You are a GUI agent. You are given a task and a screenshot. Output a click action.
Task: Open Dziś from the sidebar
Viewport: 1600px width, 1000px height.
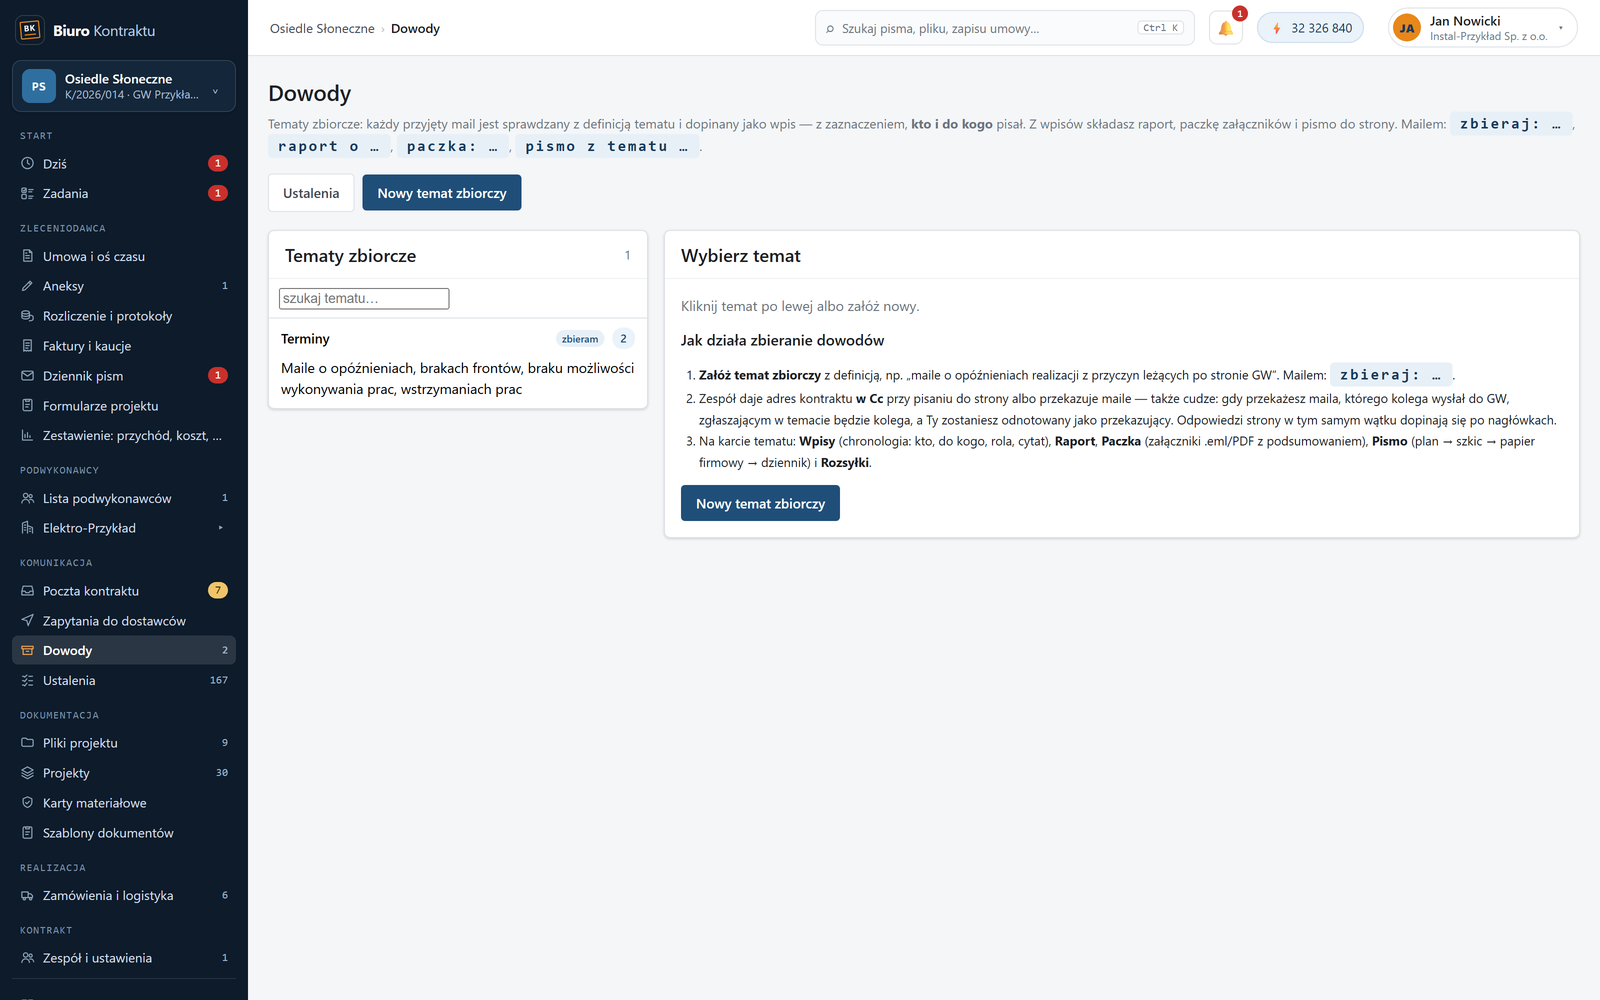[x=124, y=163]
